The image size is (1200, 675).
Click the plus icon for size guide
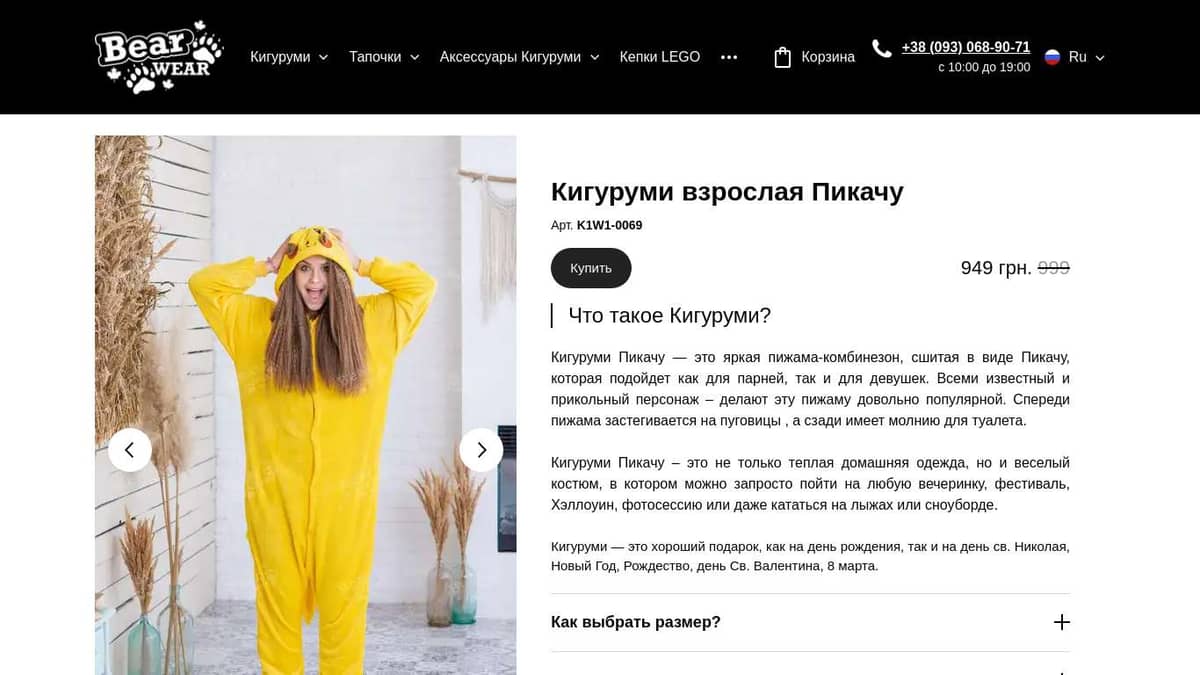point(1062,622)
